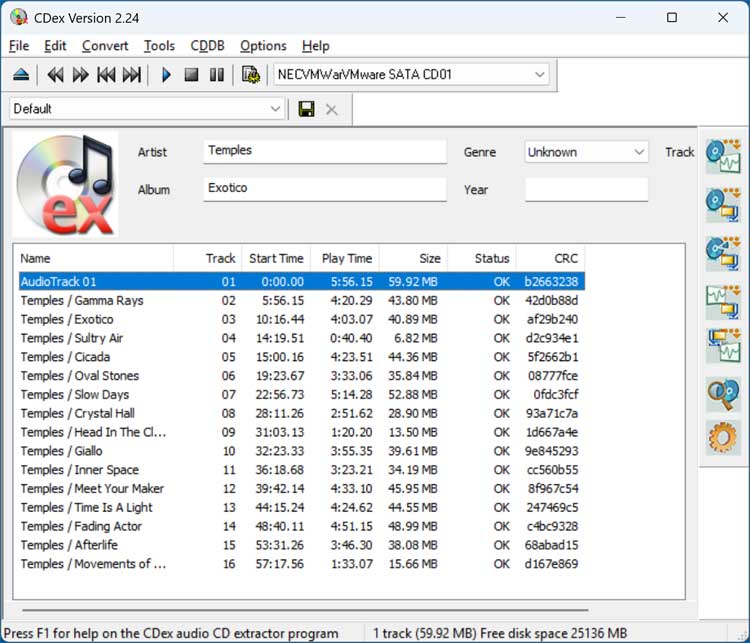Image resolution: width=750 pixels, height=643 pixels.
Task: Delete profile X icon
Action: point(331,110)
